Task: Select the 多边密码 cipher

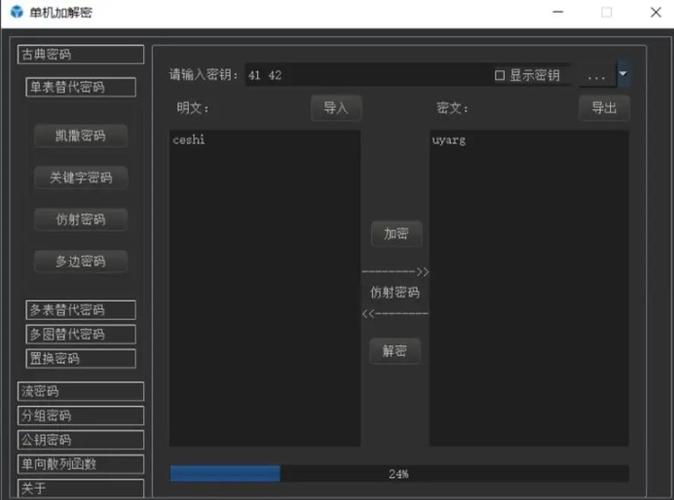Action: pyautogui.click(x=81, y=261)
